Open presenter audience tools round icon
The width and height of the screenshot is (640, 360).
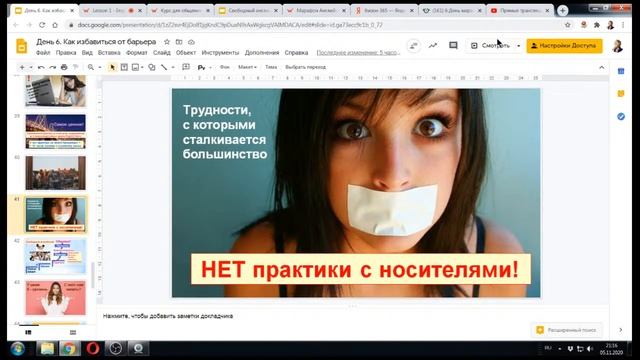point(413,46)
